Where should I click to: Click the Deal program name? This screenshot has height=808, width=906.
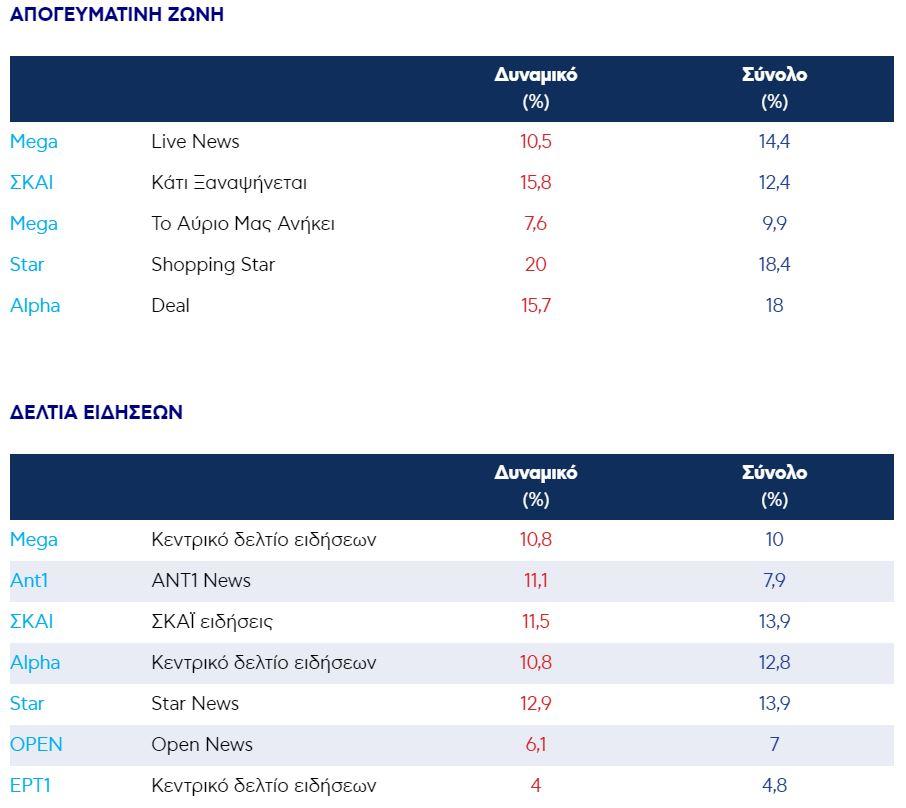(x=170, y=306)
